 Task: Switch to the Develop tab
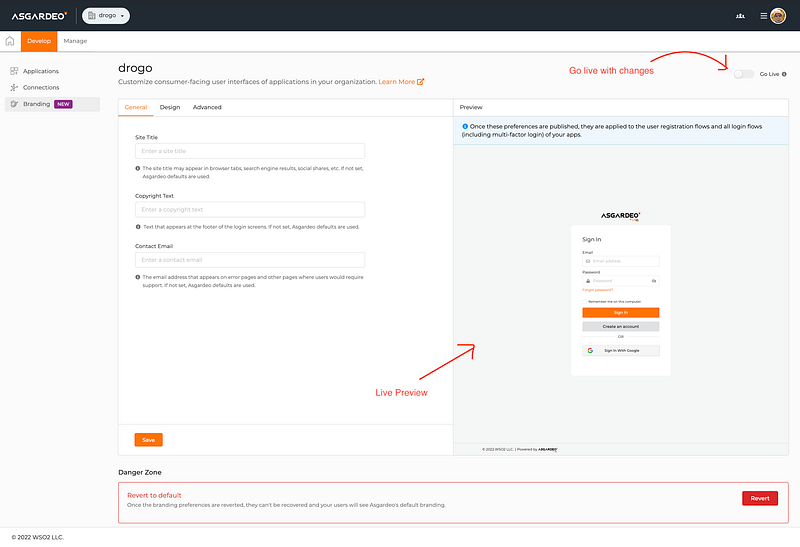[x=39, y=41]
